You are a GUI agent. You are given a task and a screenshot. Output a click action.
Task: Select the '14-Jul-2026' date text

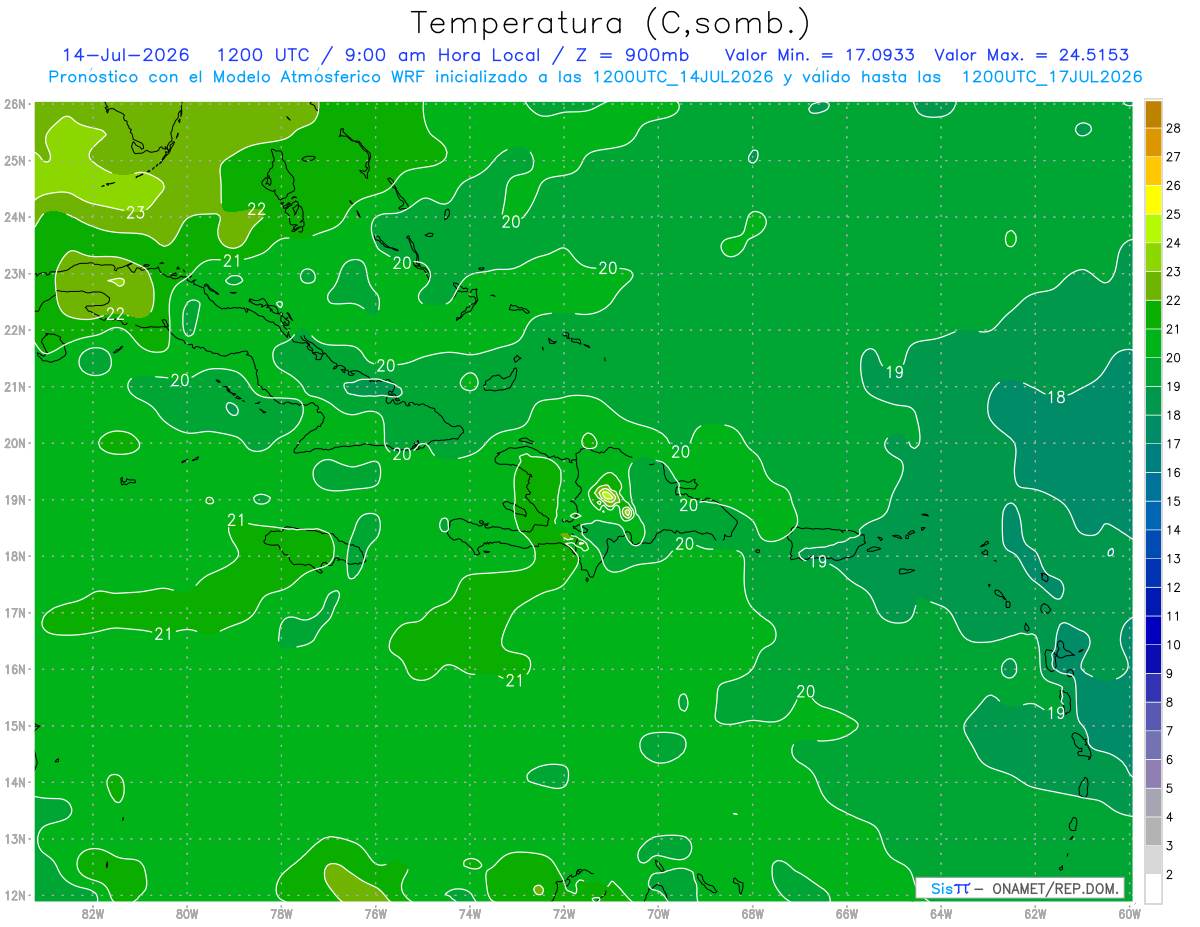click(x=126, y=55)
